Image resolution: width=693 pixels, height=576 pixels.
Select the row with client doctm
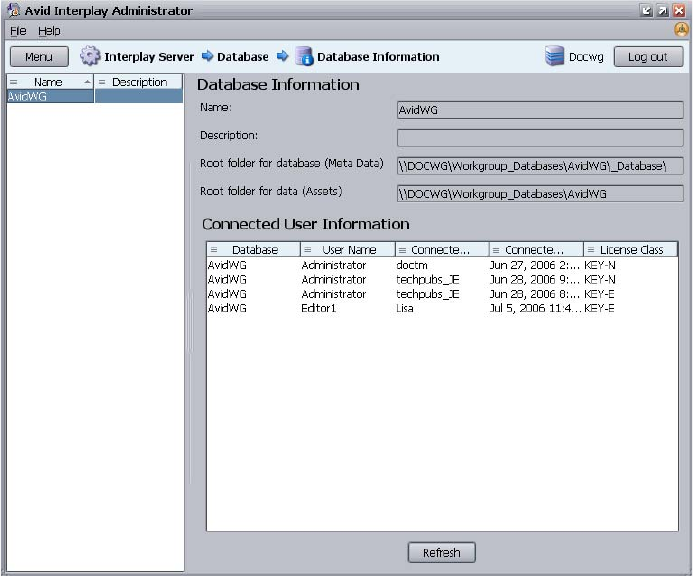442,265
